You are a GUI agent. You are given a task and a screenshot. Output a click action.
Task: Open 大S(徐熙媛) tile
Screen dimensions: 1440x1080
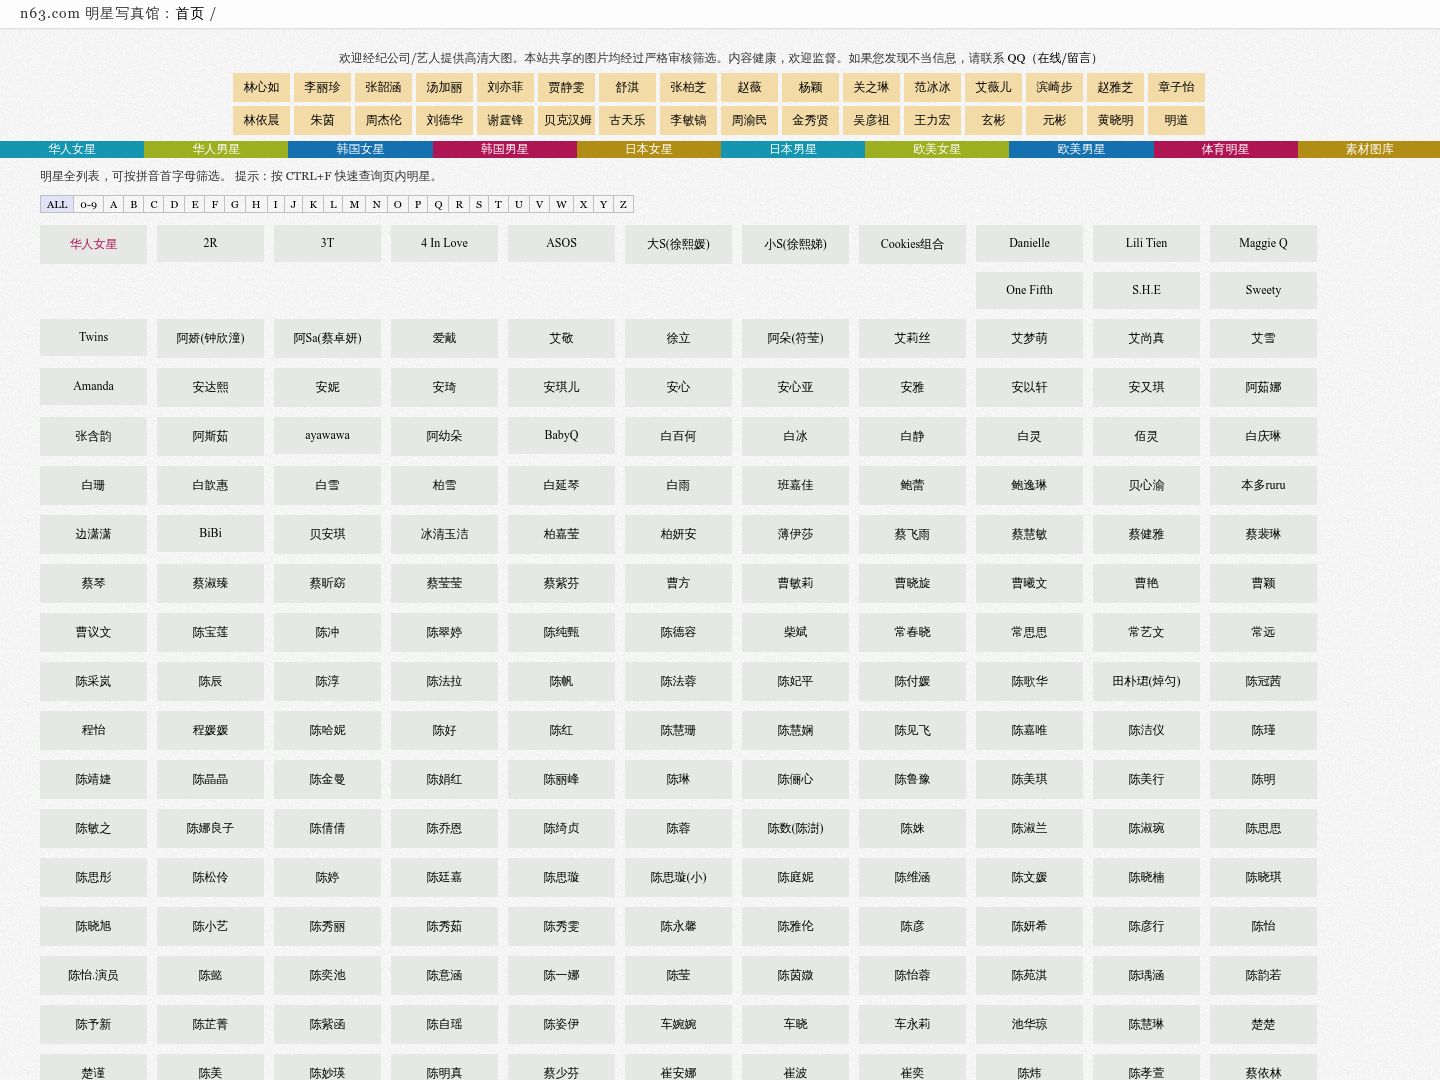678,244
